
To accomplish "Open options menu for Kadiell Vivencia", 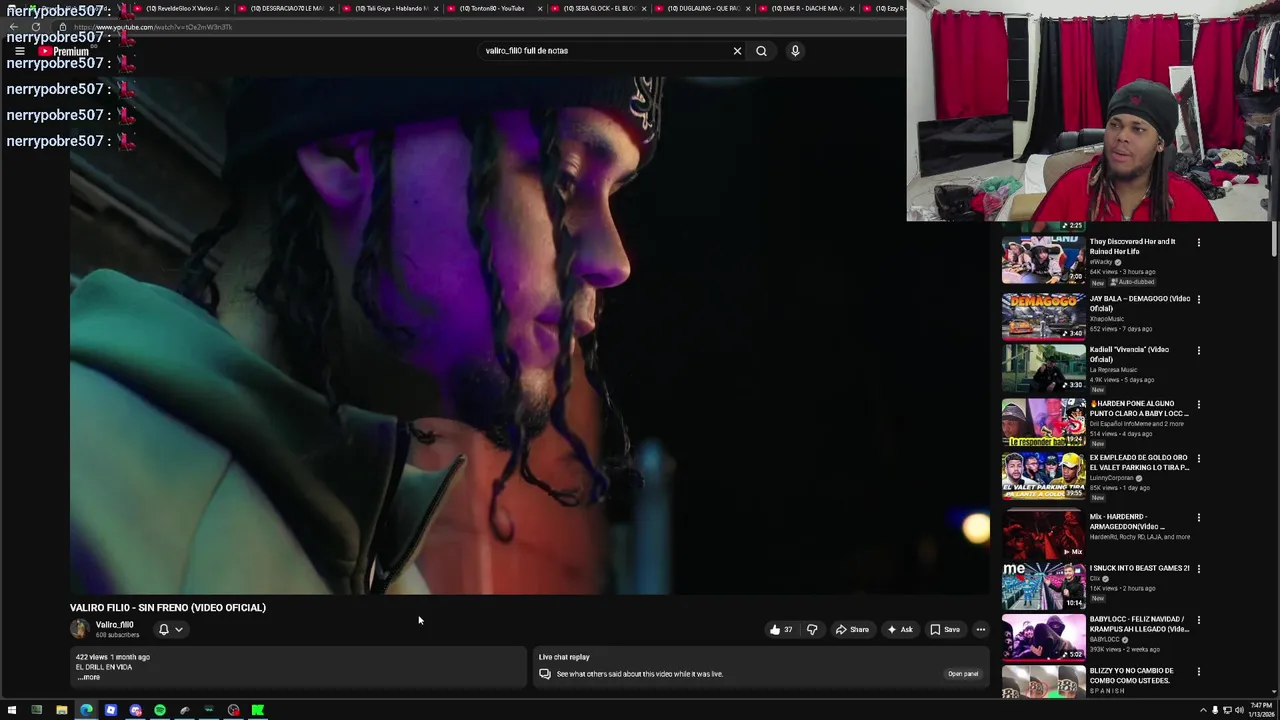I will click(x=1199, y=350).
